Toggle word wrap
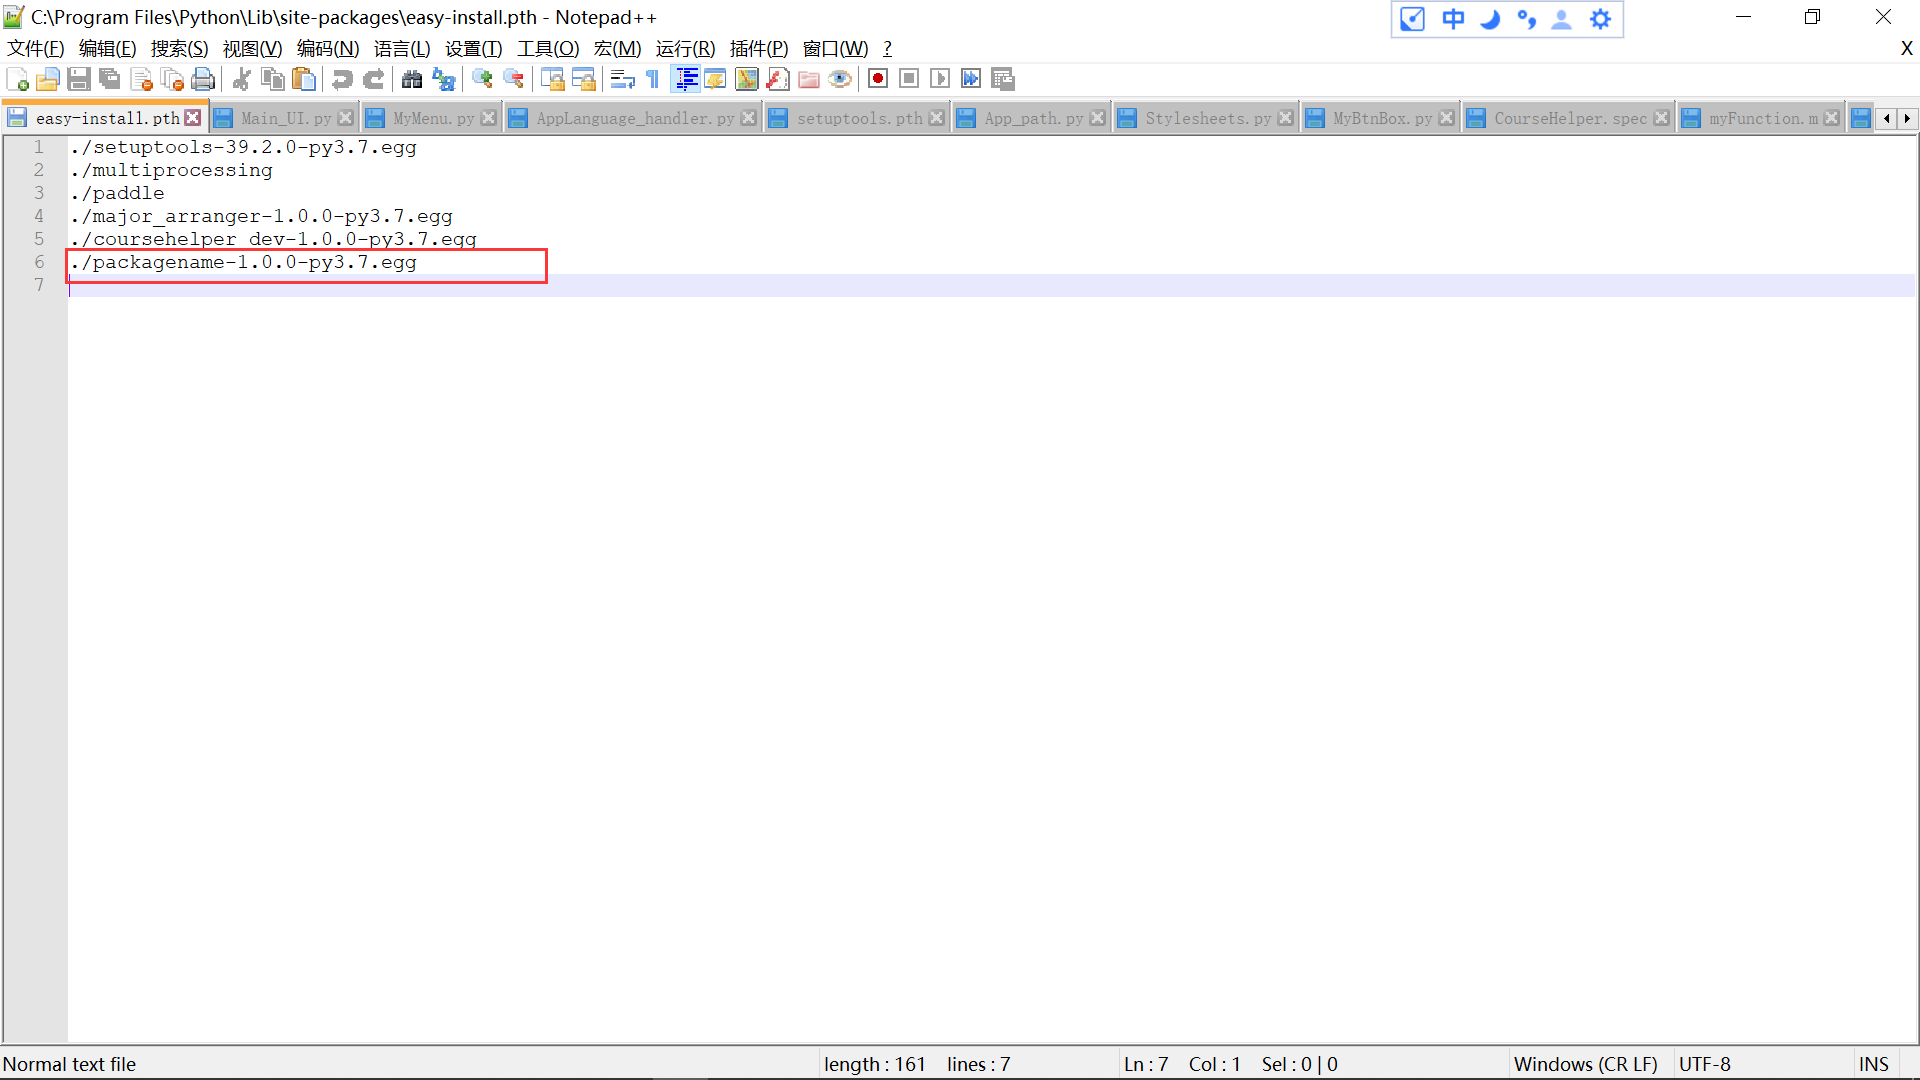Viewport: 1920px width, 1080px height. tap(622, 79)
